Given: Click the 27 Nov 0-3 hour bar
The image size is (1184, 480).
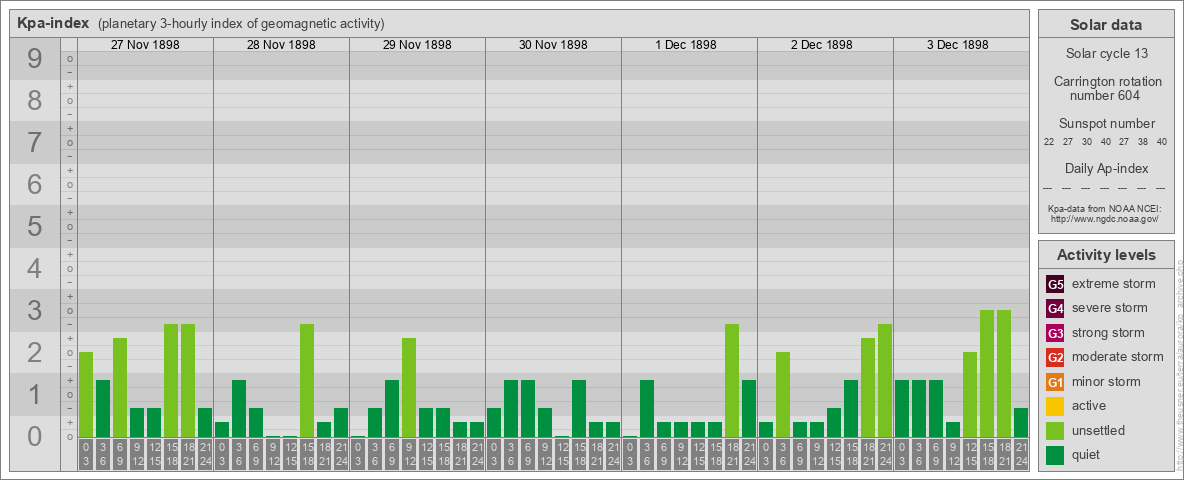Looking at the screenshot, I should tap(86, 395).
